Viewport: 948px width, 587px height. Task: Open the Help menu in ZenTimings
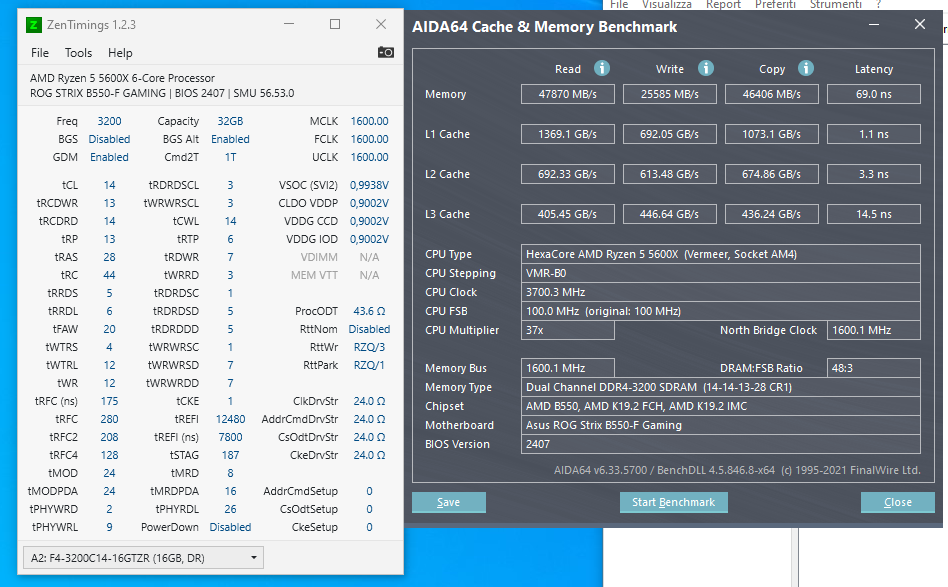(x=120, y=53)
